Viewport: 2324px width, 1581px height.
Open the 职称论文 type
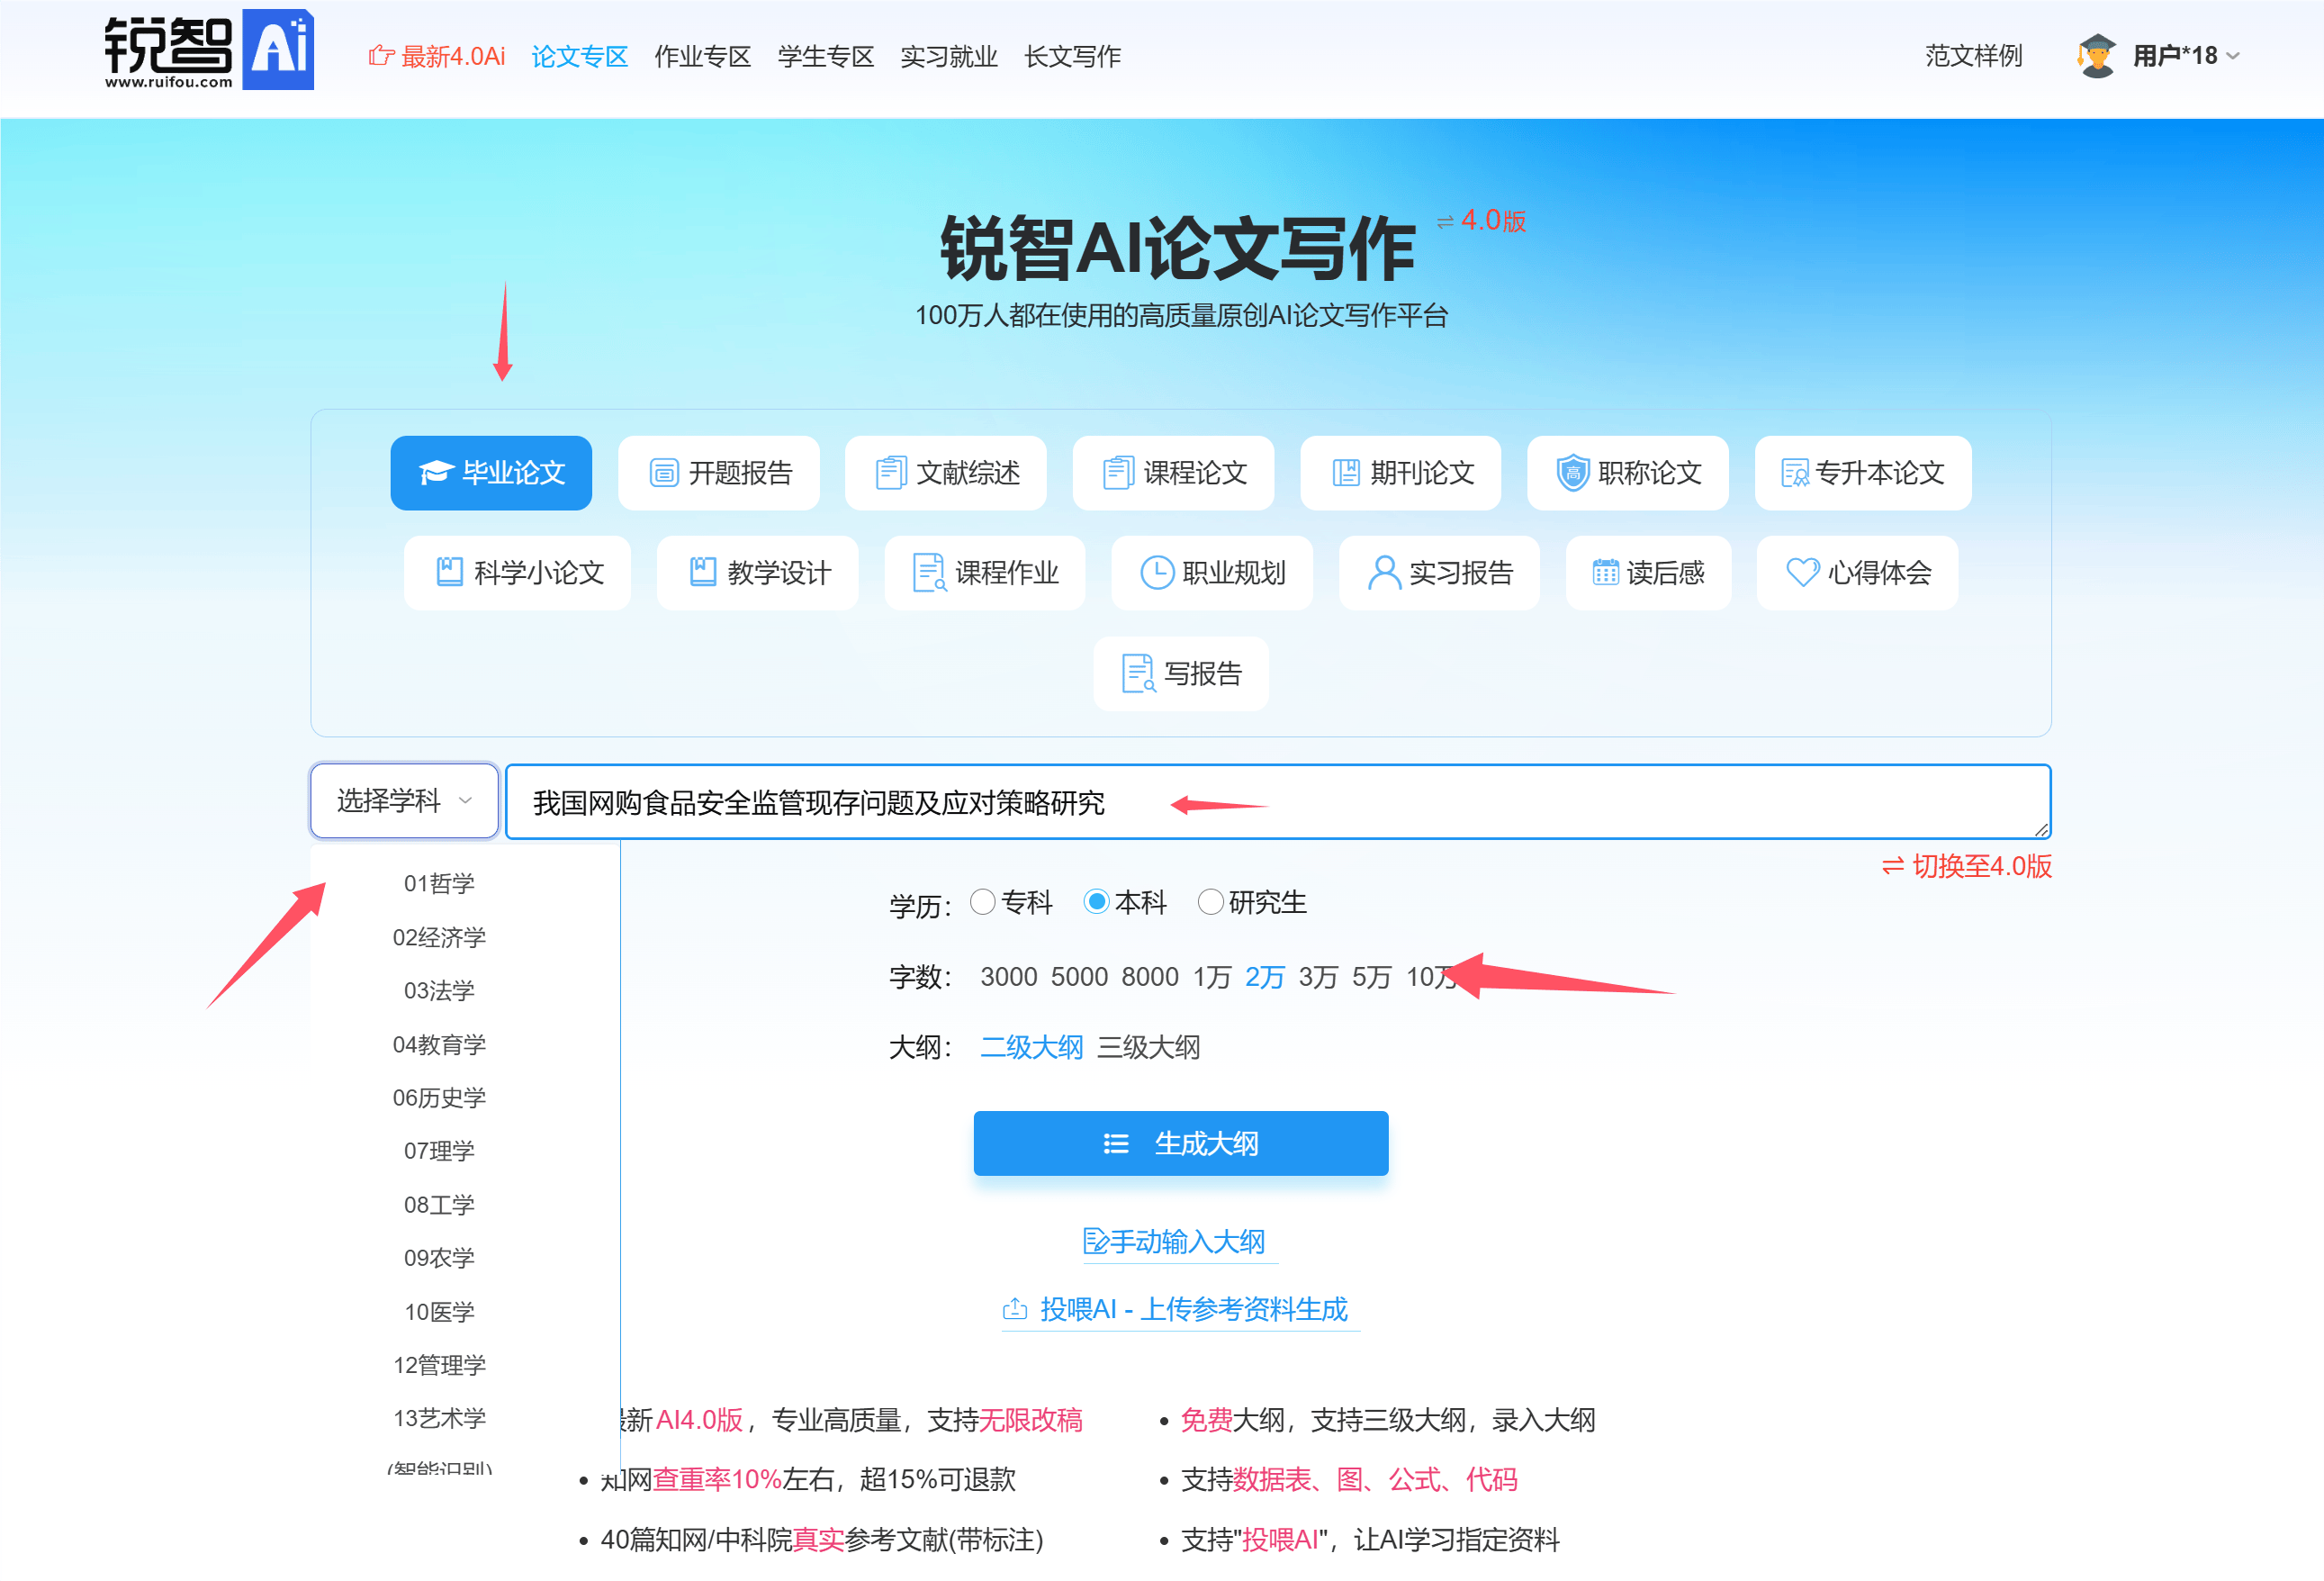coord(1627,473)
